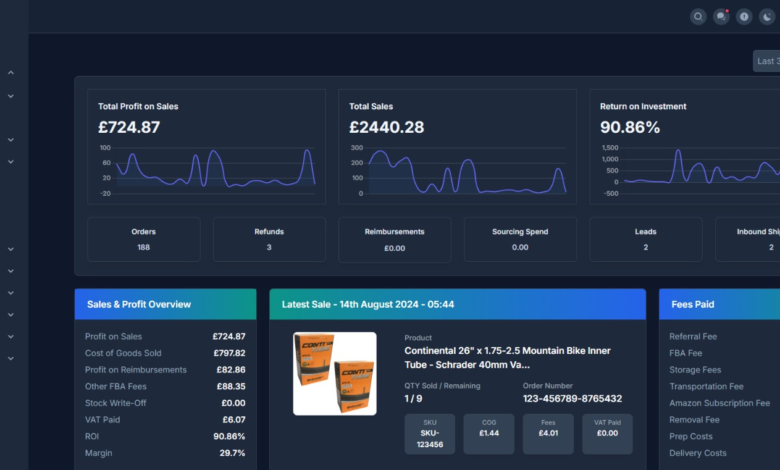Image resolution: width=780 pixels, height=470 pixels.
Task: Open the Orders 188 stat card
Action: tap(144, 239)
